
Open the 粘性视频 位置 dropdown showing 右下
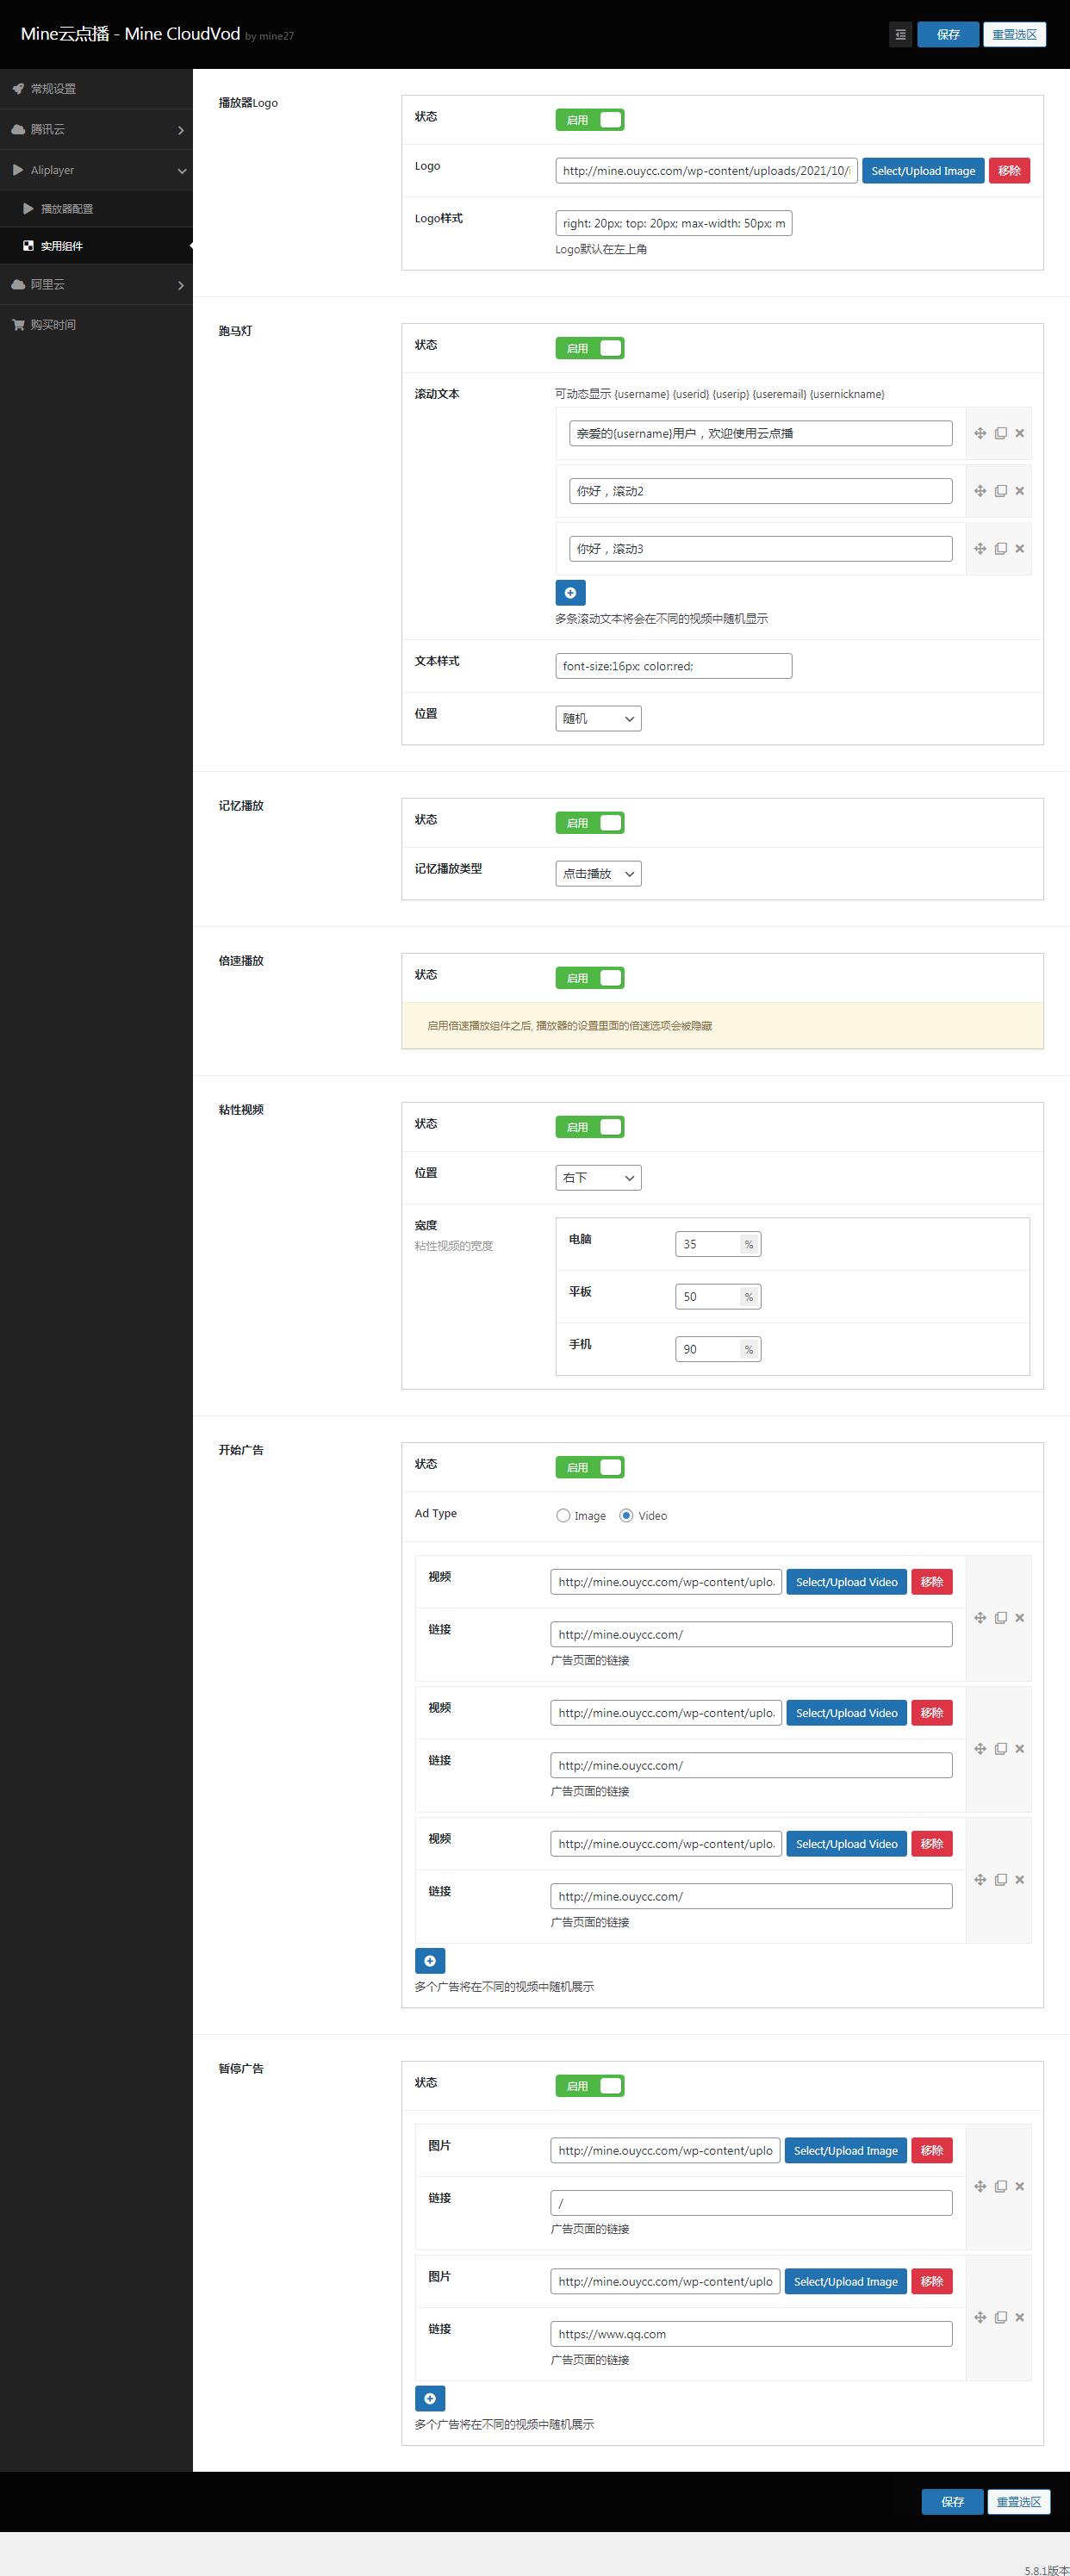tap(598, 1178)
